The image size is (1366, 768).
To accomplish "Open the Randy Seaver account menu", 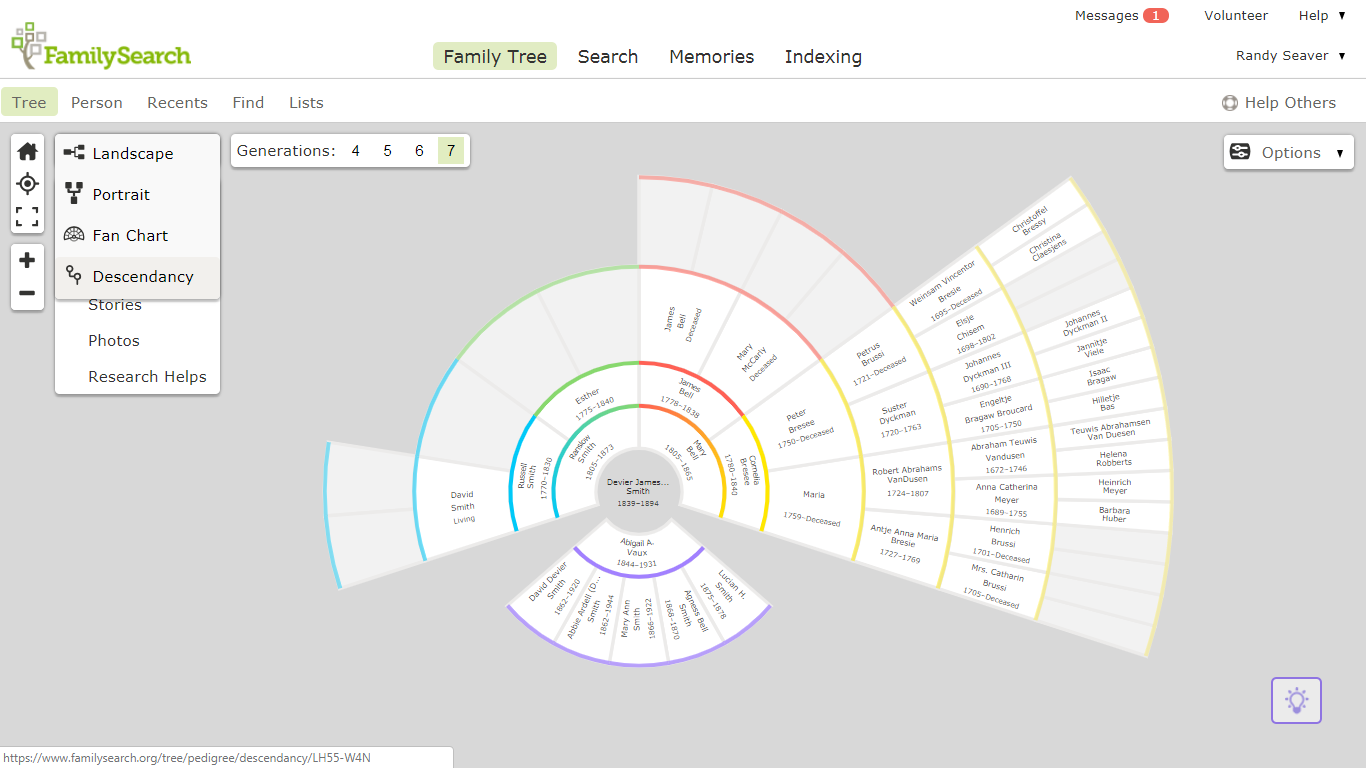I will click(x=1291, y=56).
